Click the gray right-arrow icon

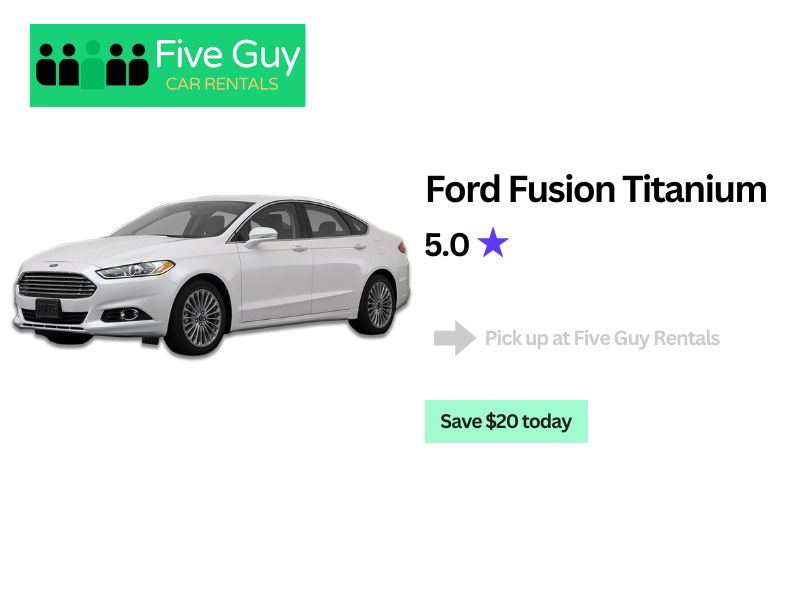coord(455,338)
